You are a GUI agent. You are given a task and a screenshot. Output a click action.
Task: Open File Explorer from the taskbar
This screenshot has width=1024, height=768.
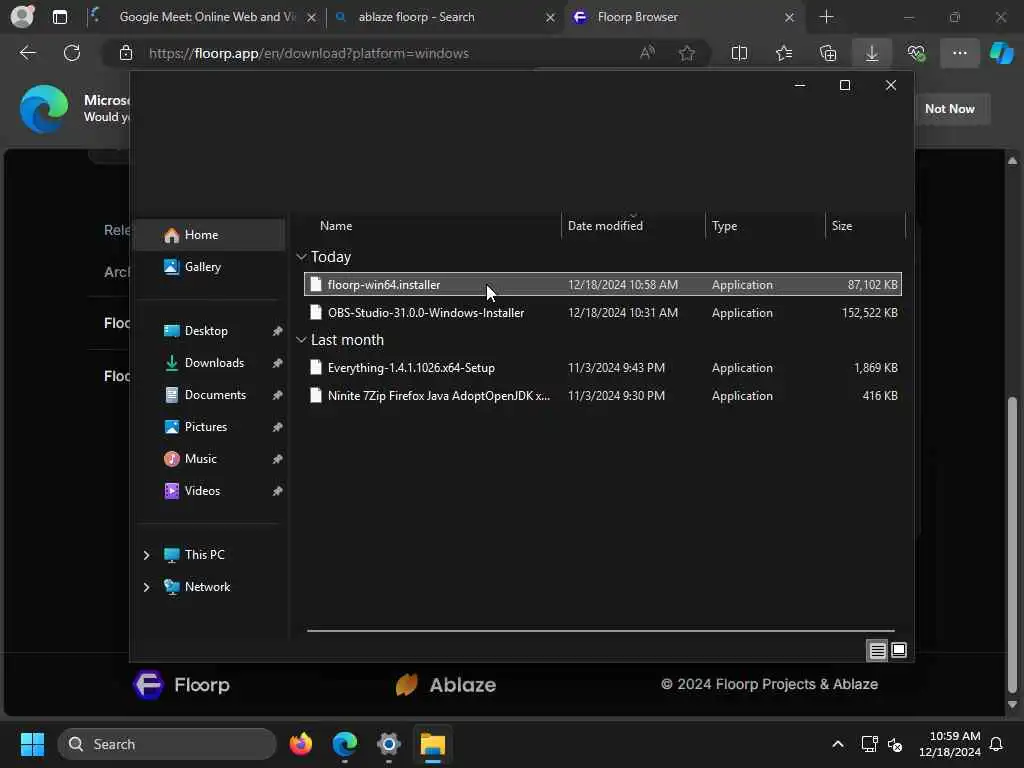coord(432,744)
